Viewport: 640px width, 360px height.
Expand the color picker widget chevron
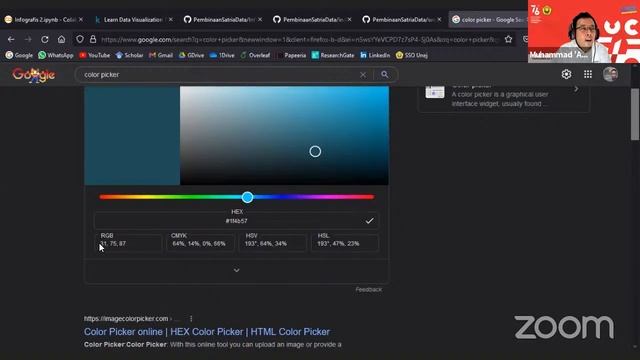click(236, 271)
